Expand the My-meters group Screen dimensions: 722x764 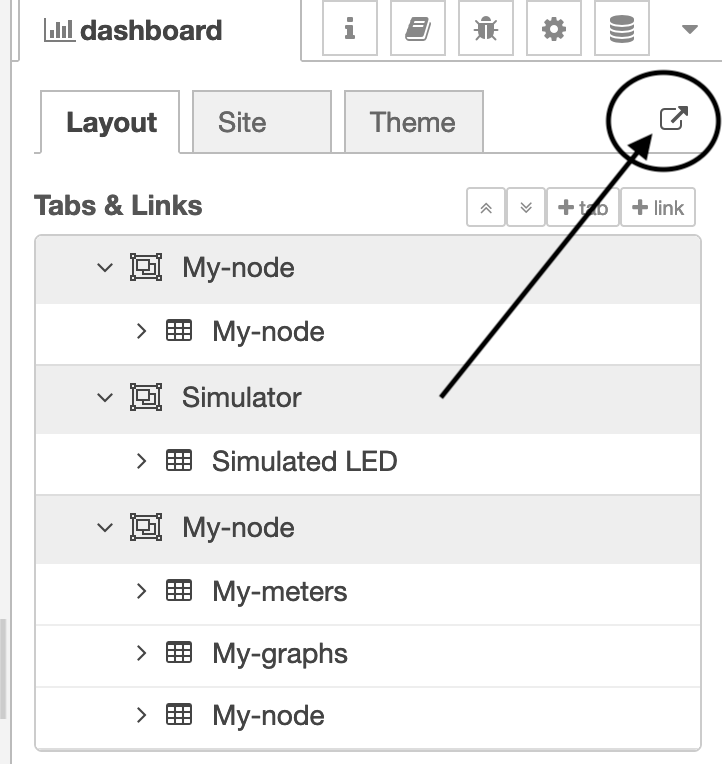(141, 591)
